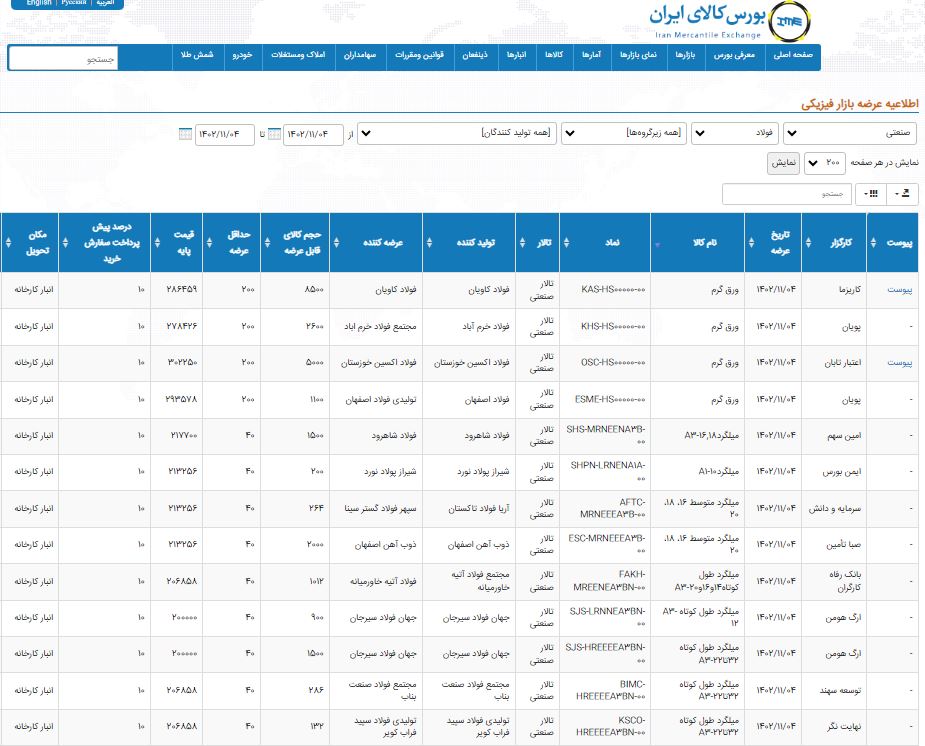
Task: Open the همه زیرگروه‌ها subgroup dropdown
Action: 624,133
